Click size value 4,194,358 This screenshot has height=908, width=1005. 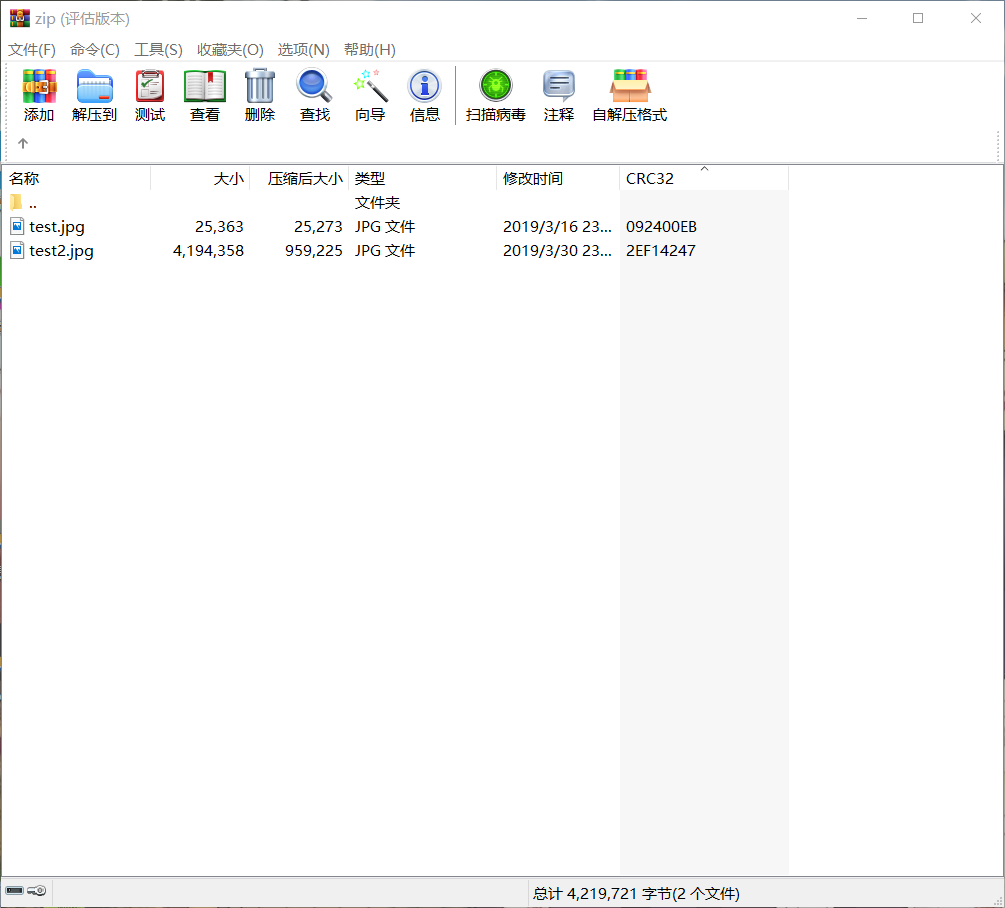[208, 251]
